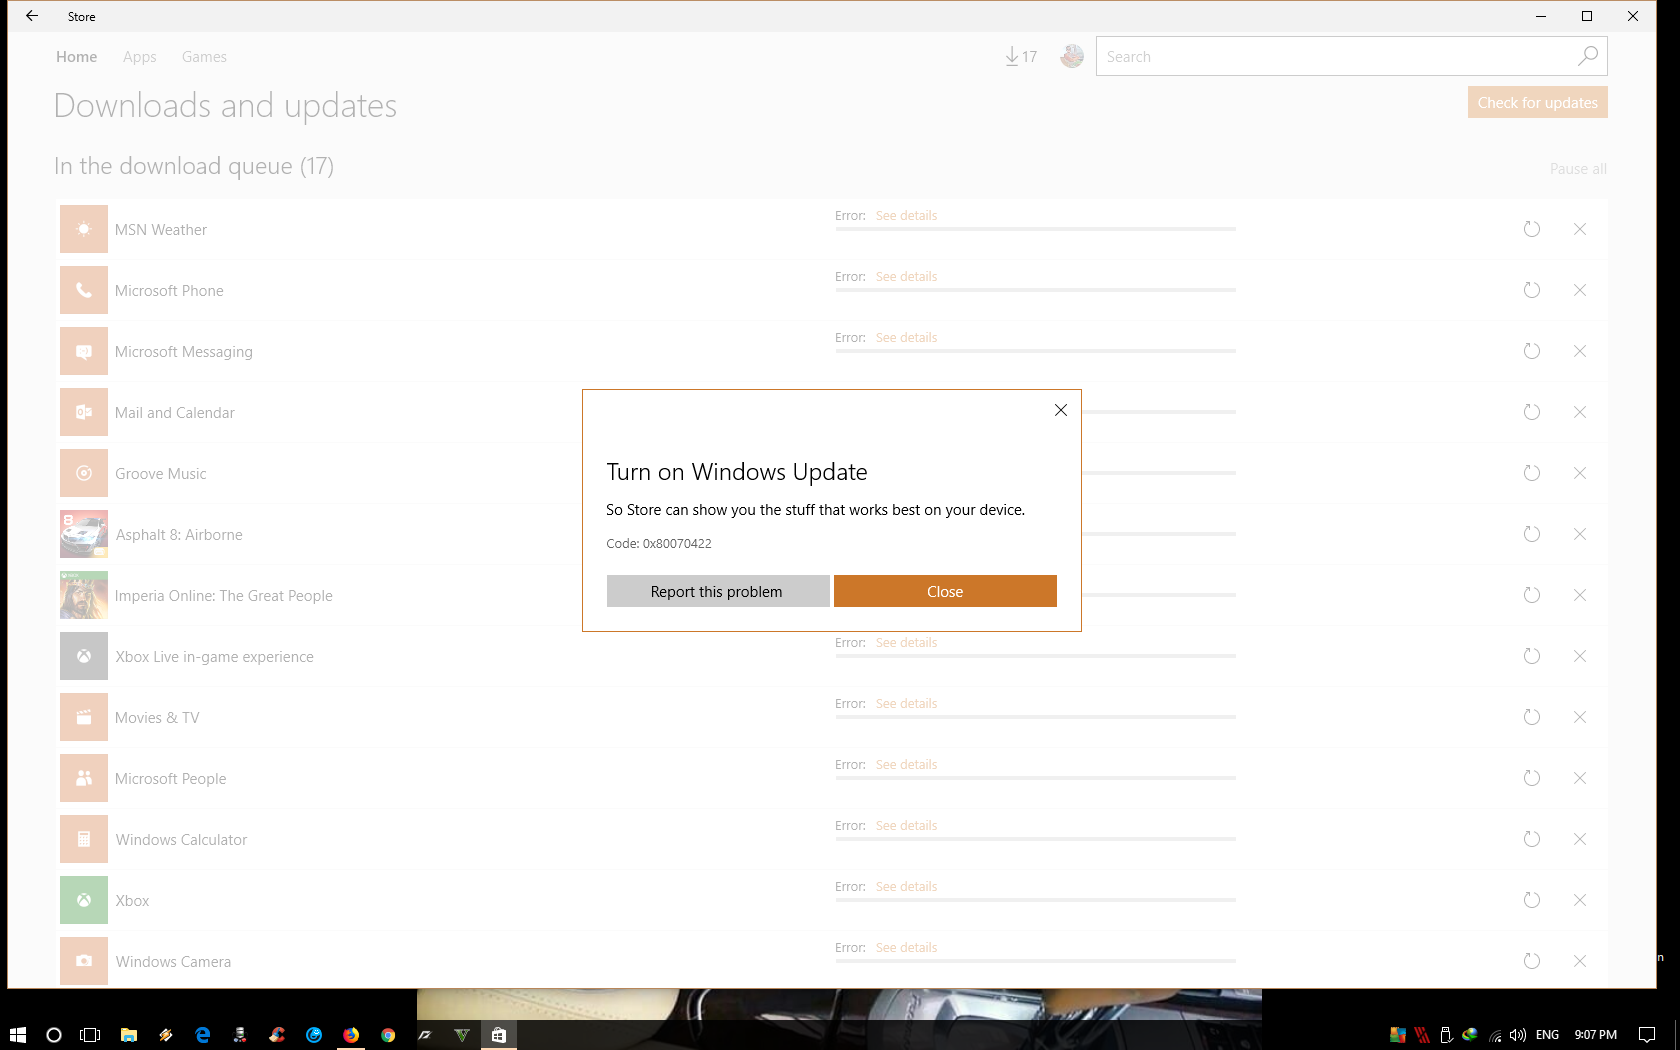This screenshot has width=1680, height=1050.
Task: Open the Home tab
Action: click(x=77, y=57)
